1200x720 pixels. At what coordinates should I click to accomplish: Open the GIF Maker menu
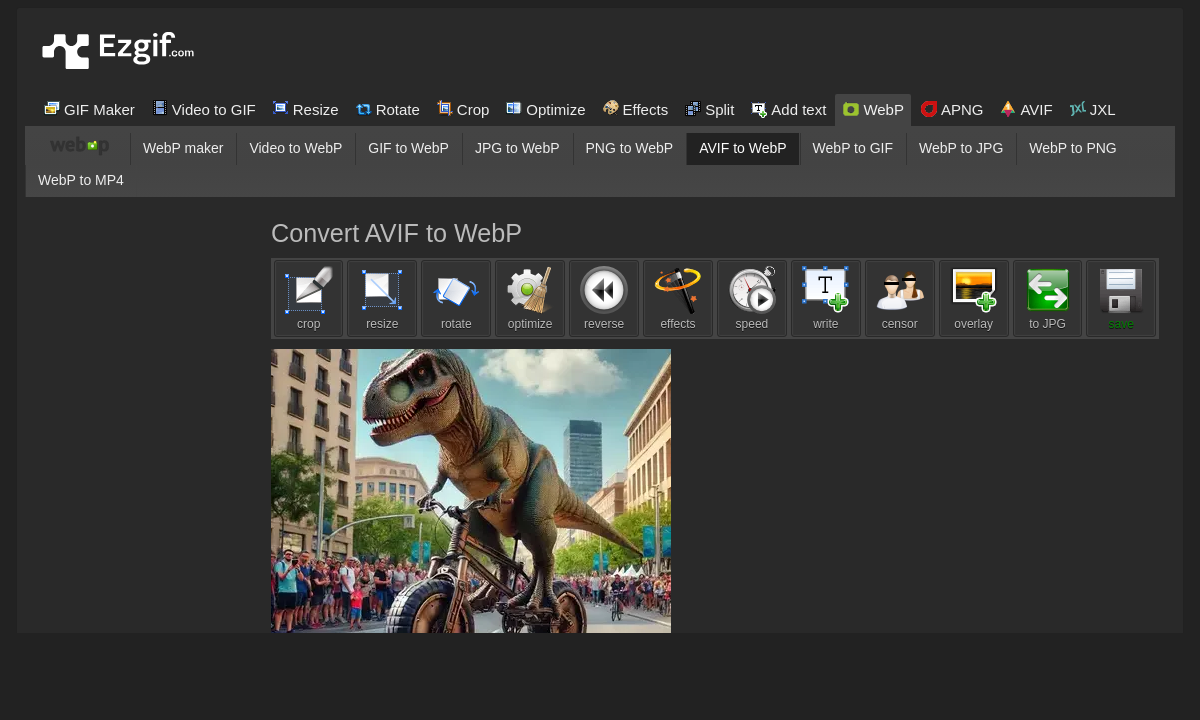coord(89,110)
